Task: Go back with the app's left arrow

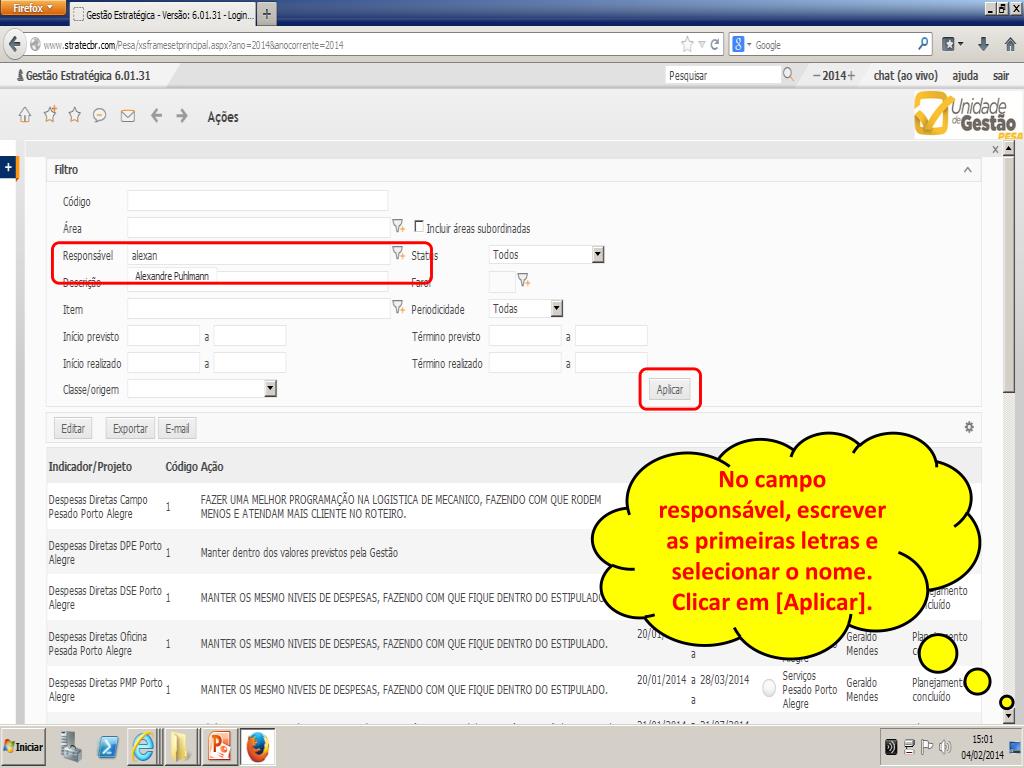Action: click(x=156, y=116)
